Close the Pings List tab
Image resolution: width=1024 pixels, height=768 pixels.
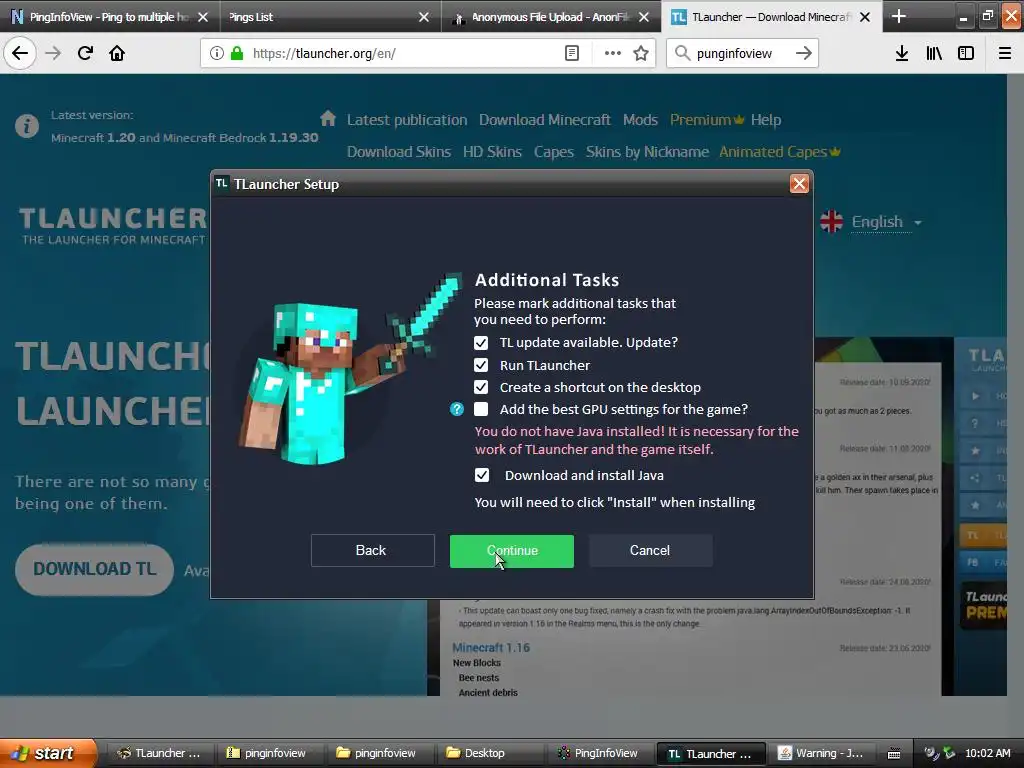[x=424, y=17]
